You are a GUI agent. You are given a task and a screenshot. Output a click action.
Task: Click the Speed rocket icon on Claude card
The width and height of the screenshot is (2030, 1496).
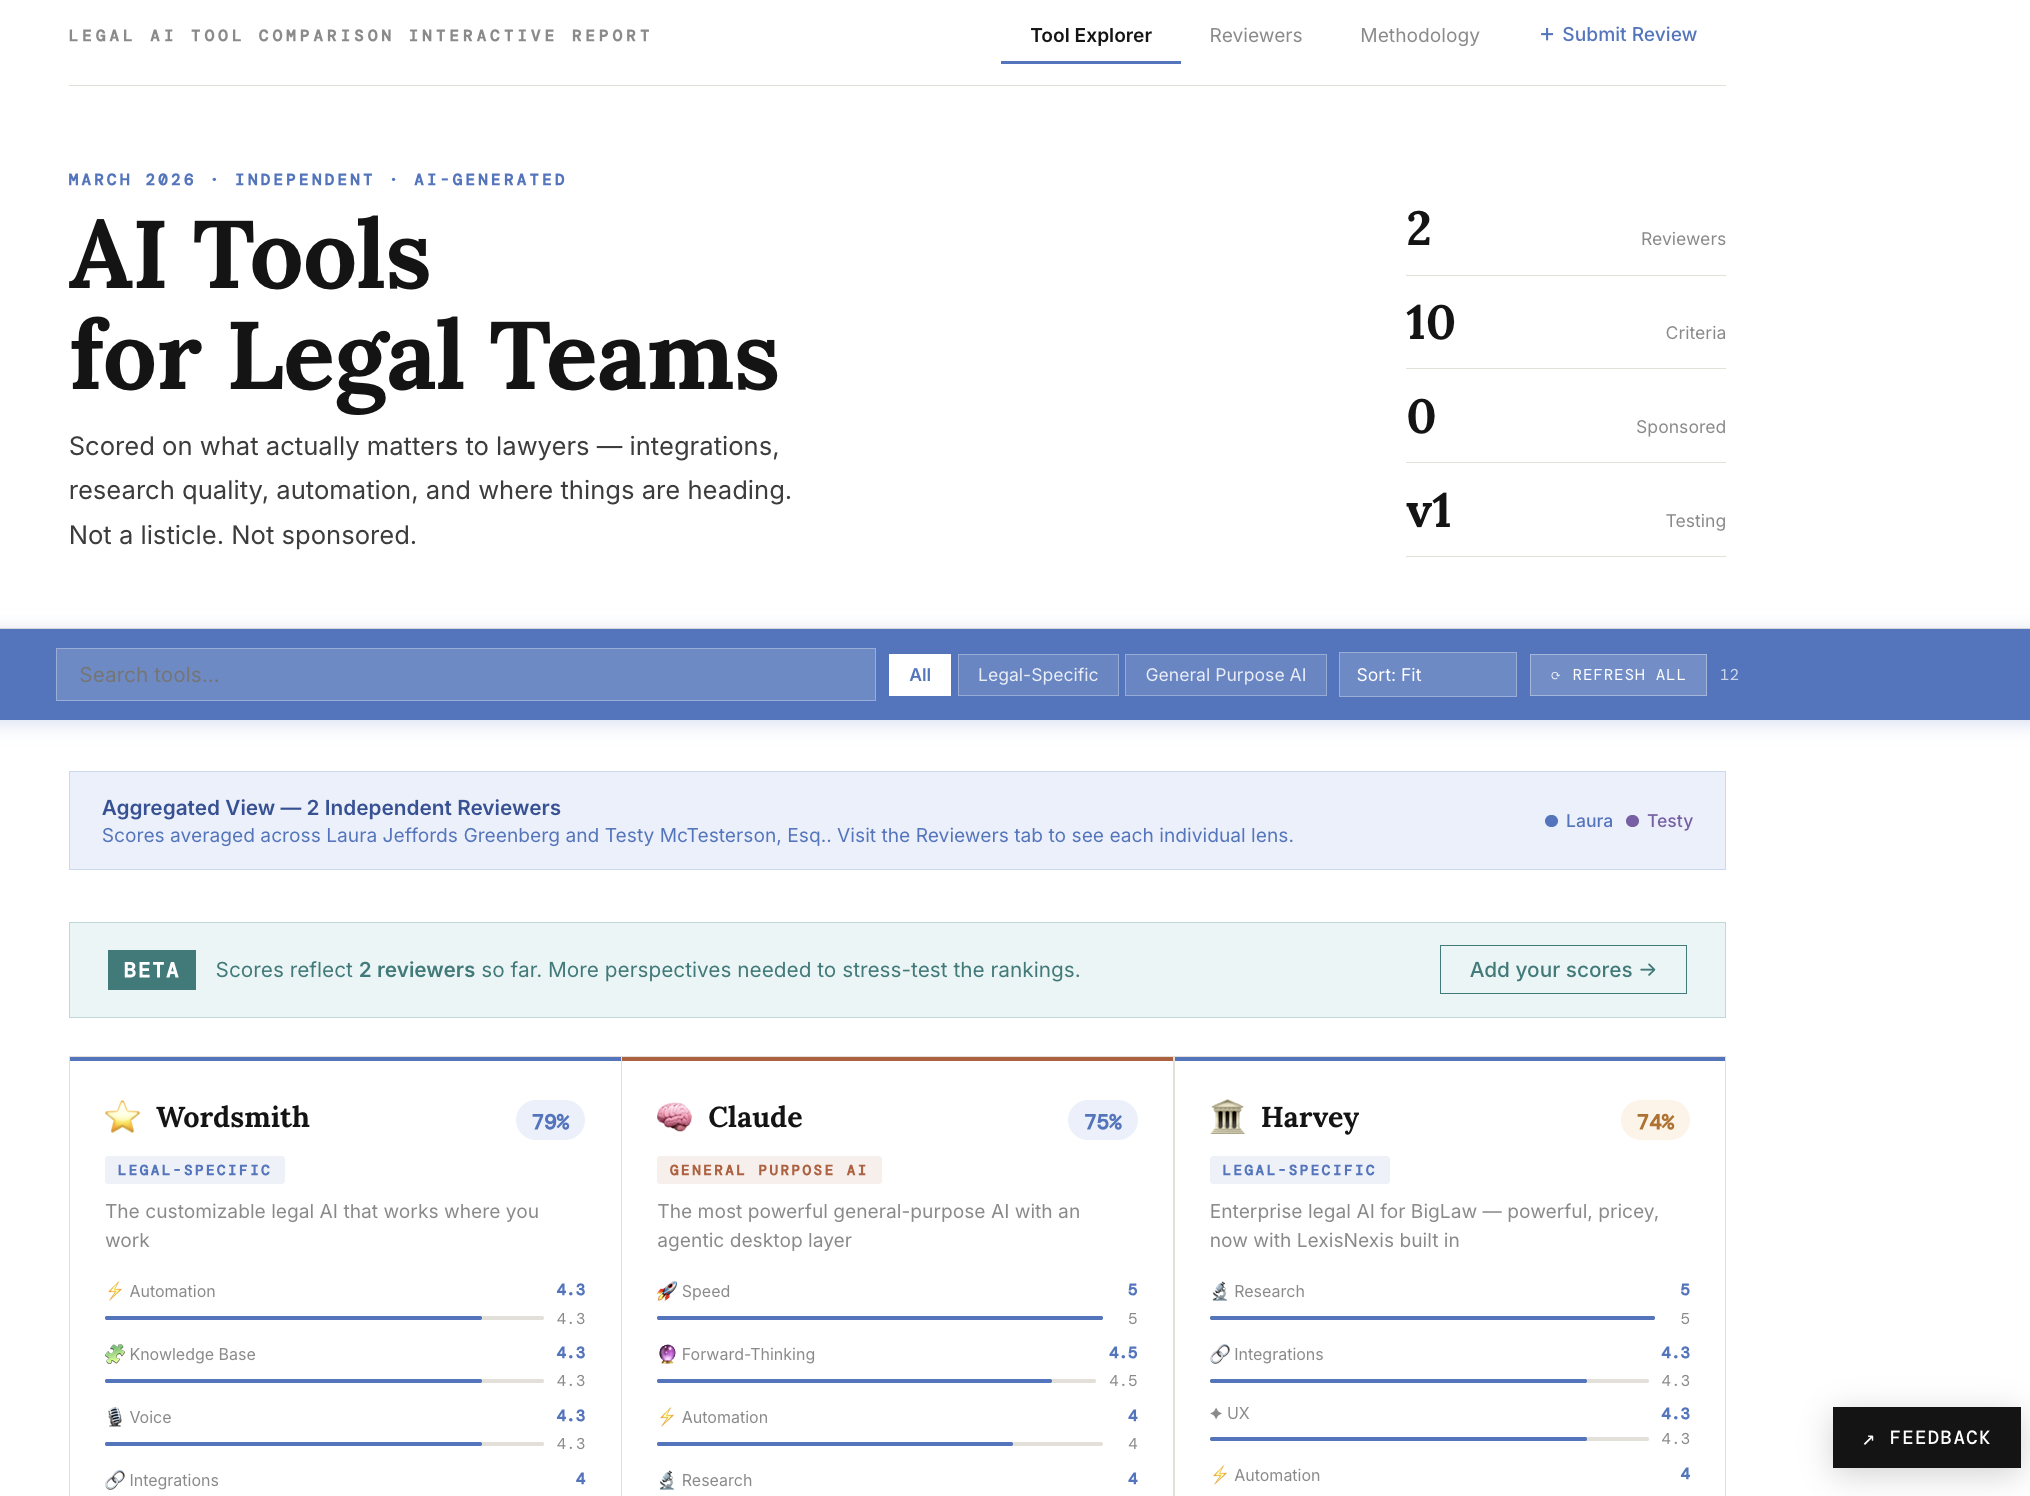tap(666, 1291)
